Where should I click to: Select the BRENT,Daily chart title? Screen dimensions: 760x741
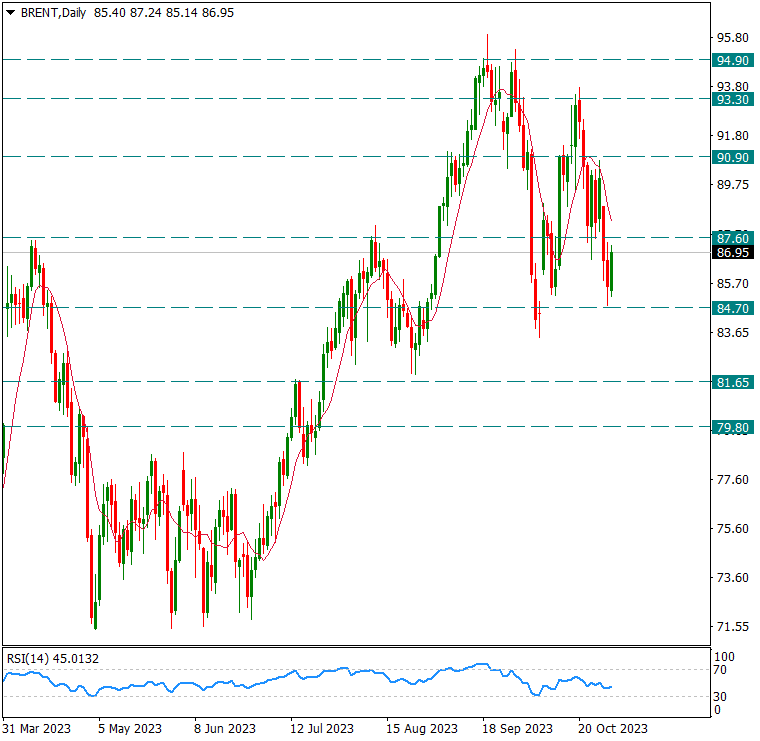(53, 13)
